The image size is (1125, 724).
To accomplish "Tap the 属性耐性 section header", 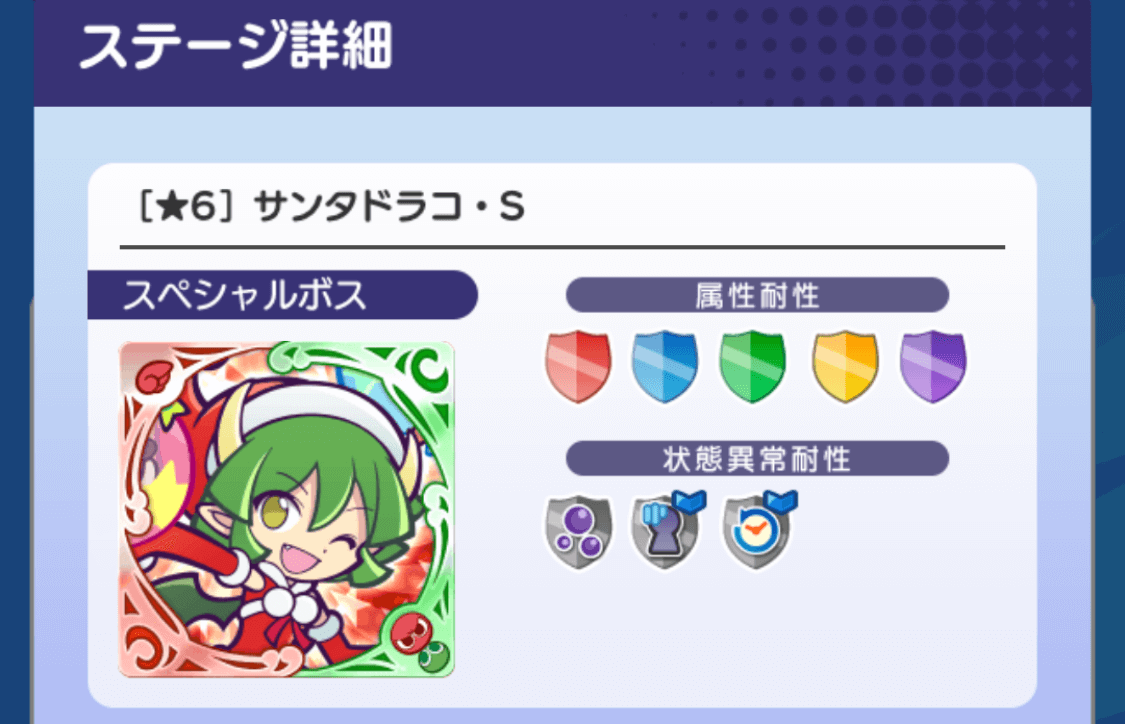I will (758, 295).
